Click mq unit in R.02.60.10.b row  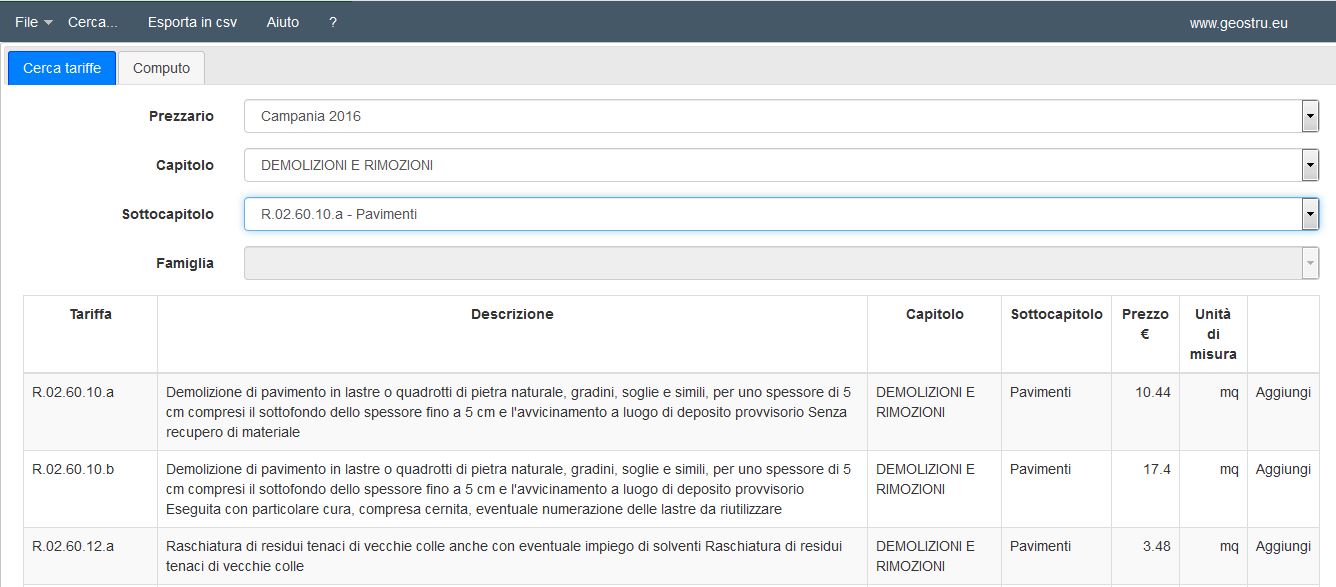point(1229,469)
